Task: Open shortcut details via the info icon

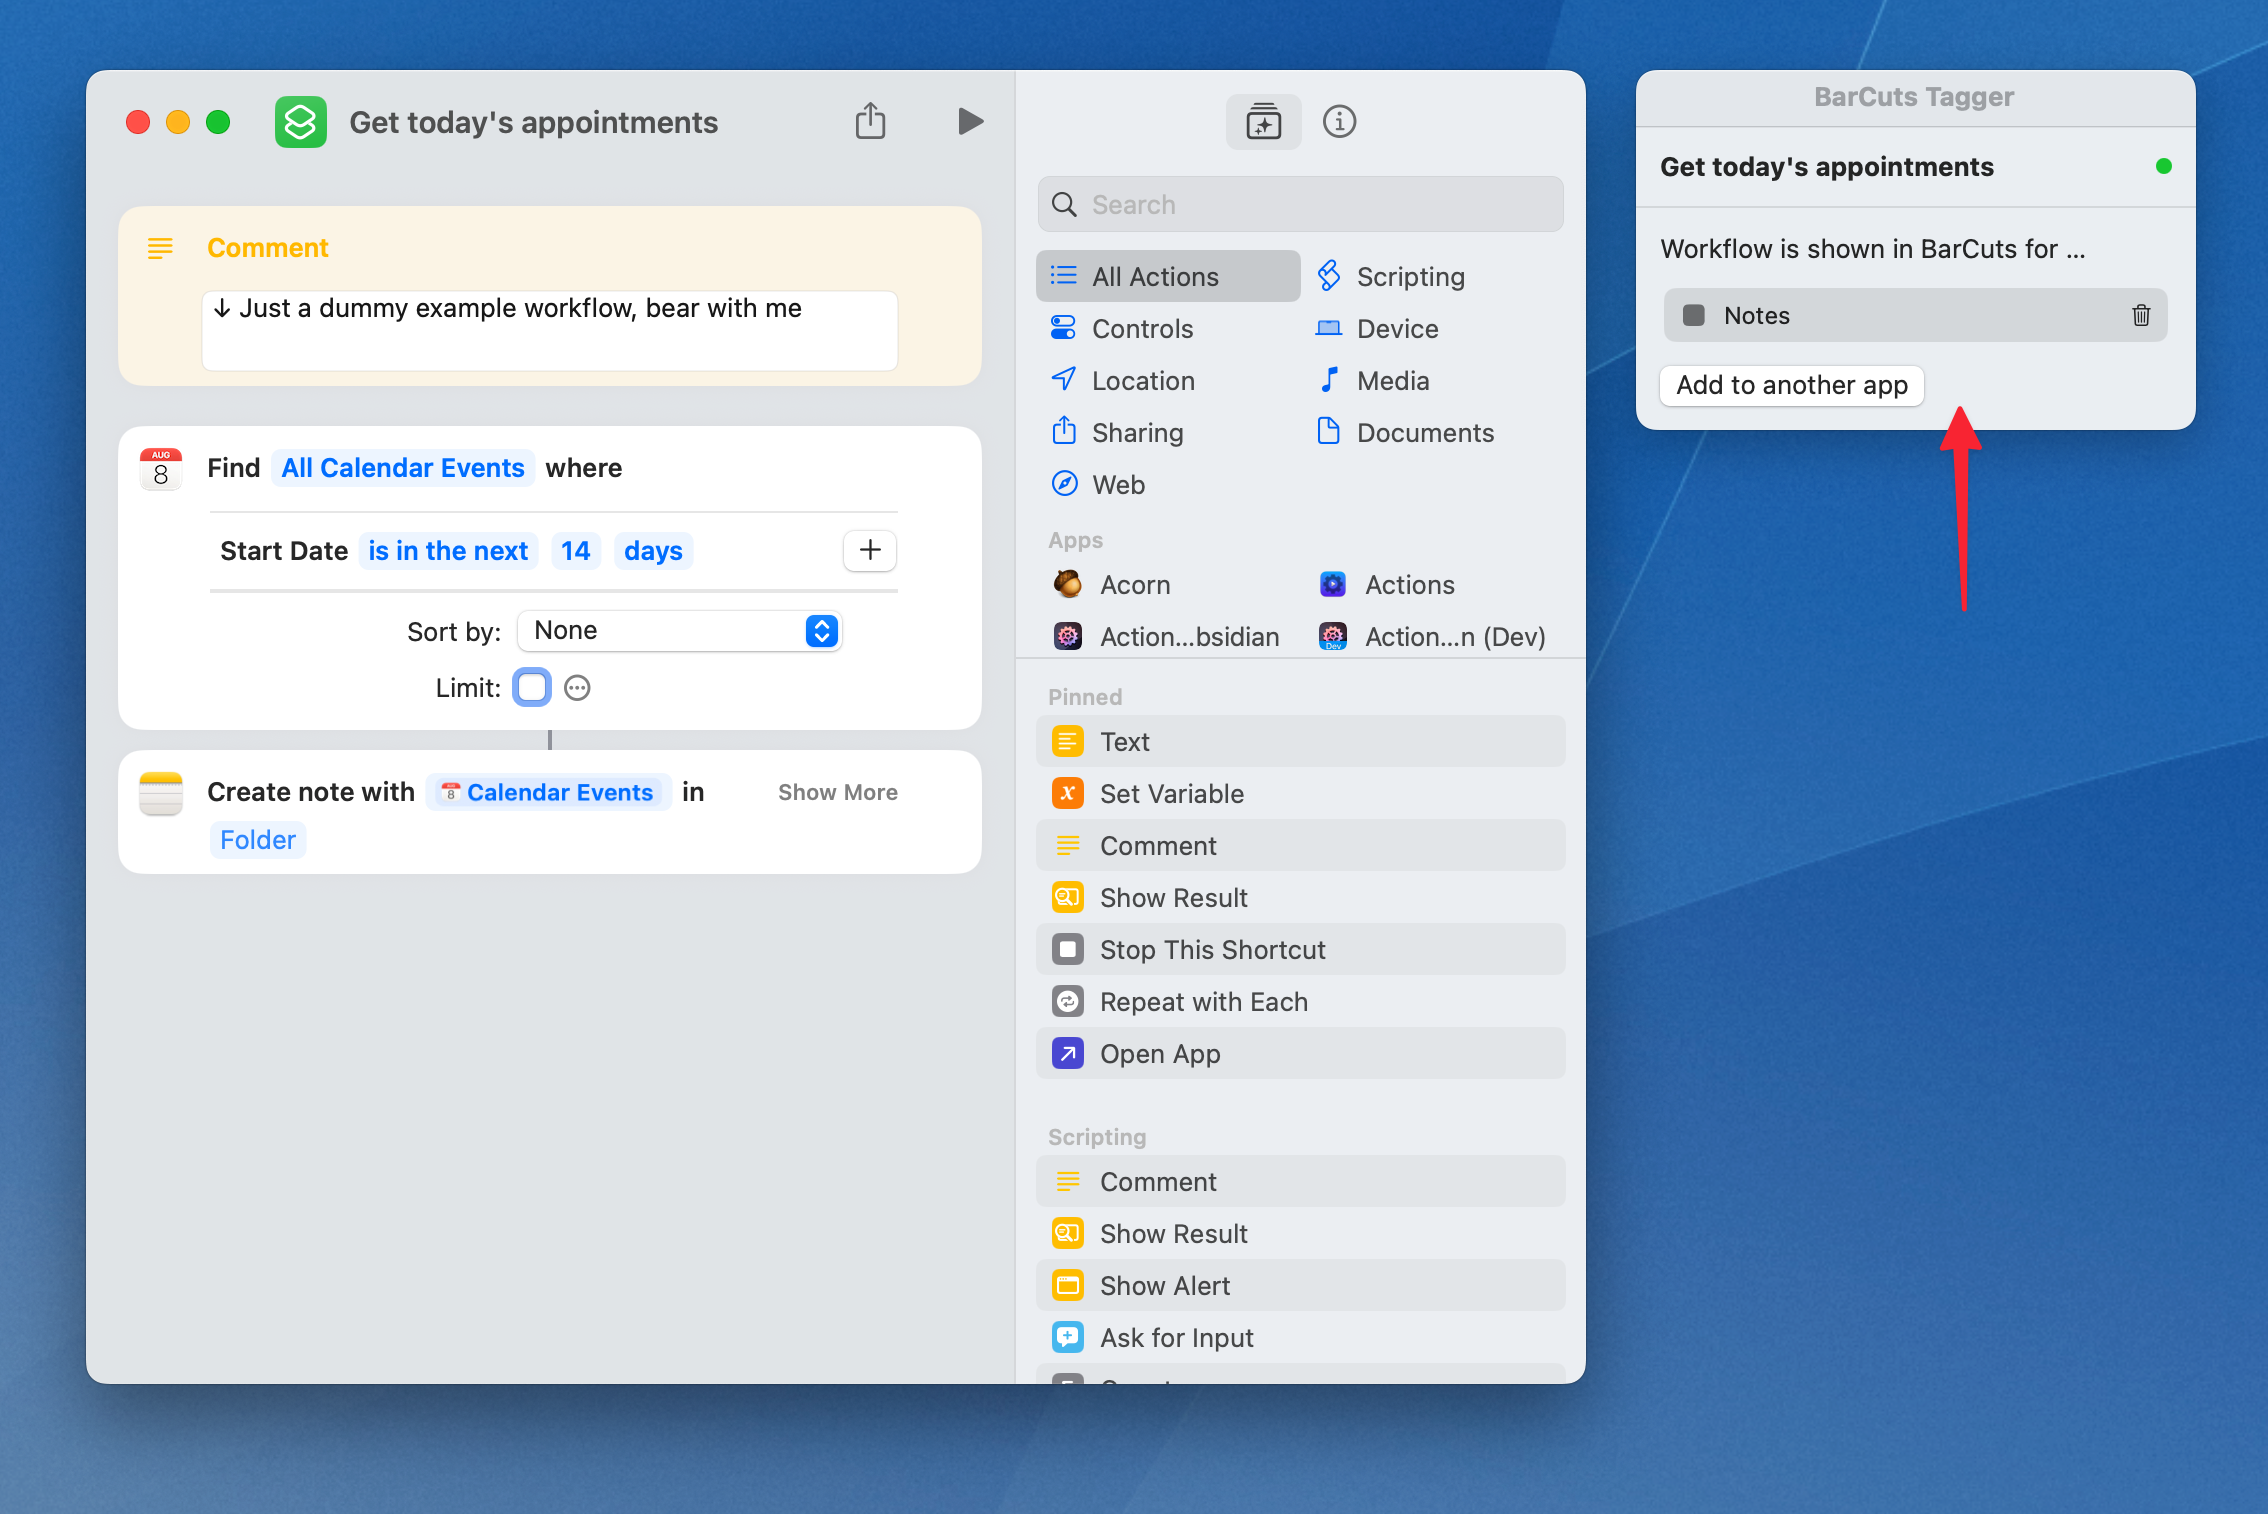Action: (1339, 121)
